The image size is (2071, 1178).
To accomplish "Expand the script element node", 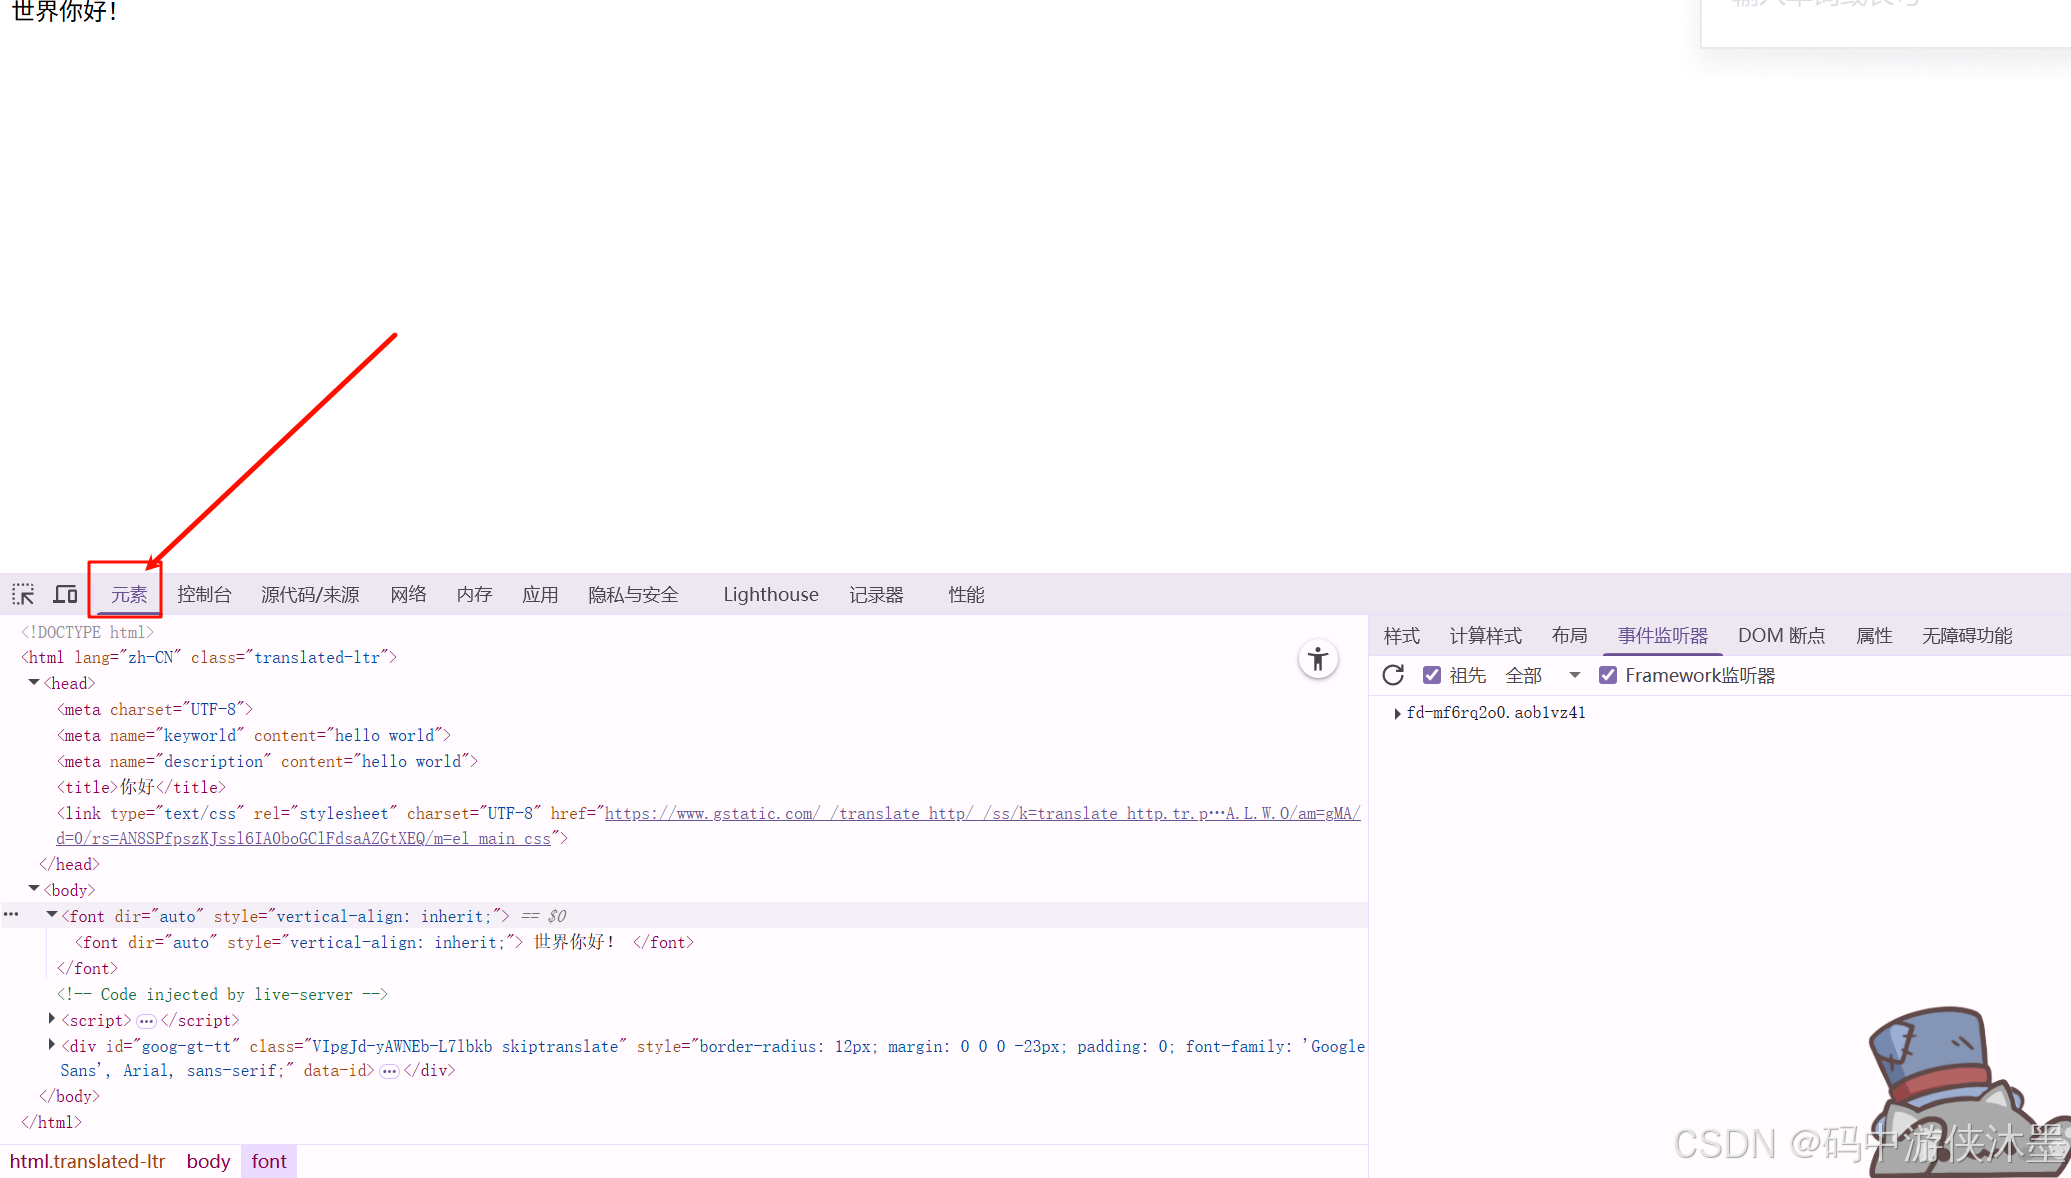I will (x=52, y=1018).
